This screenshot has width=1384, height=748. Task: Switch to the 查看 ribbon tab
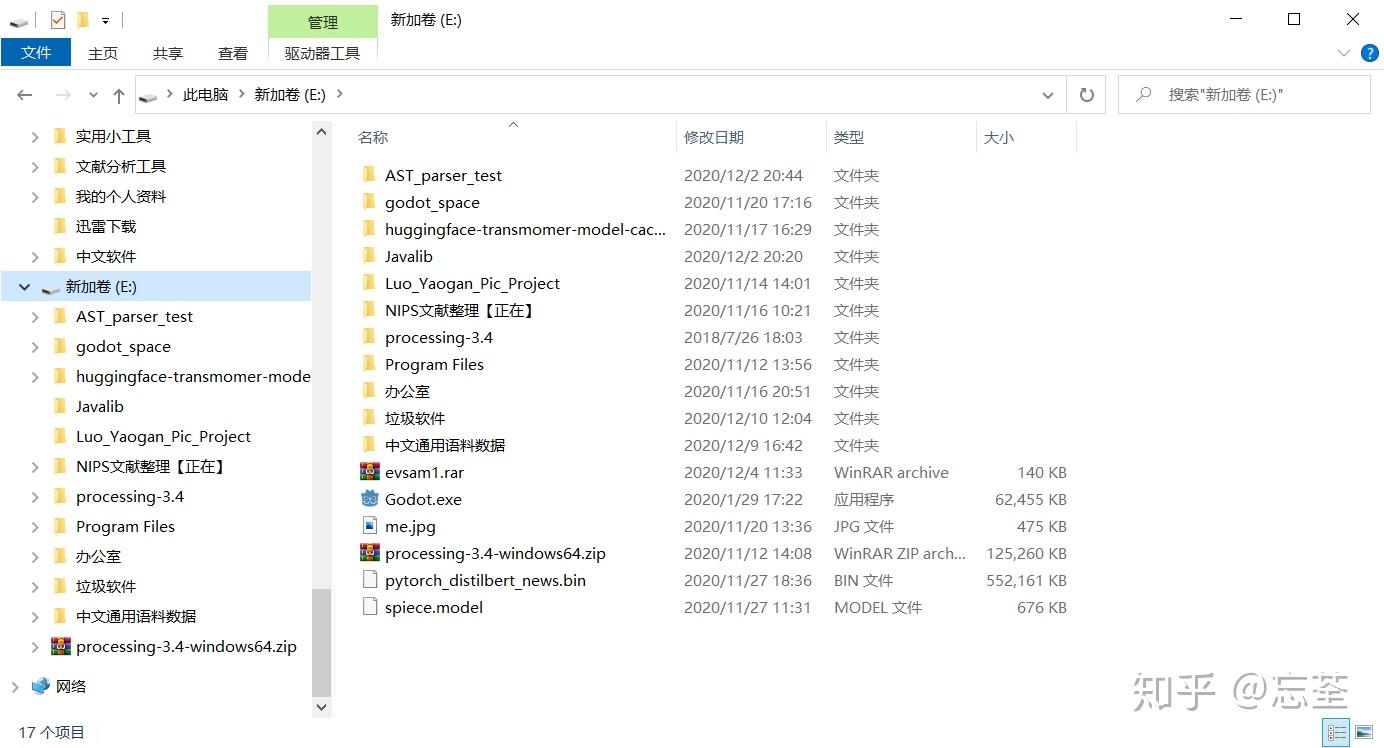coord(232,53)
